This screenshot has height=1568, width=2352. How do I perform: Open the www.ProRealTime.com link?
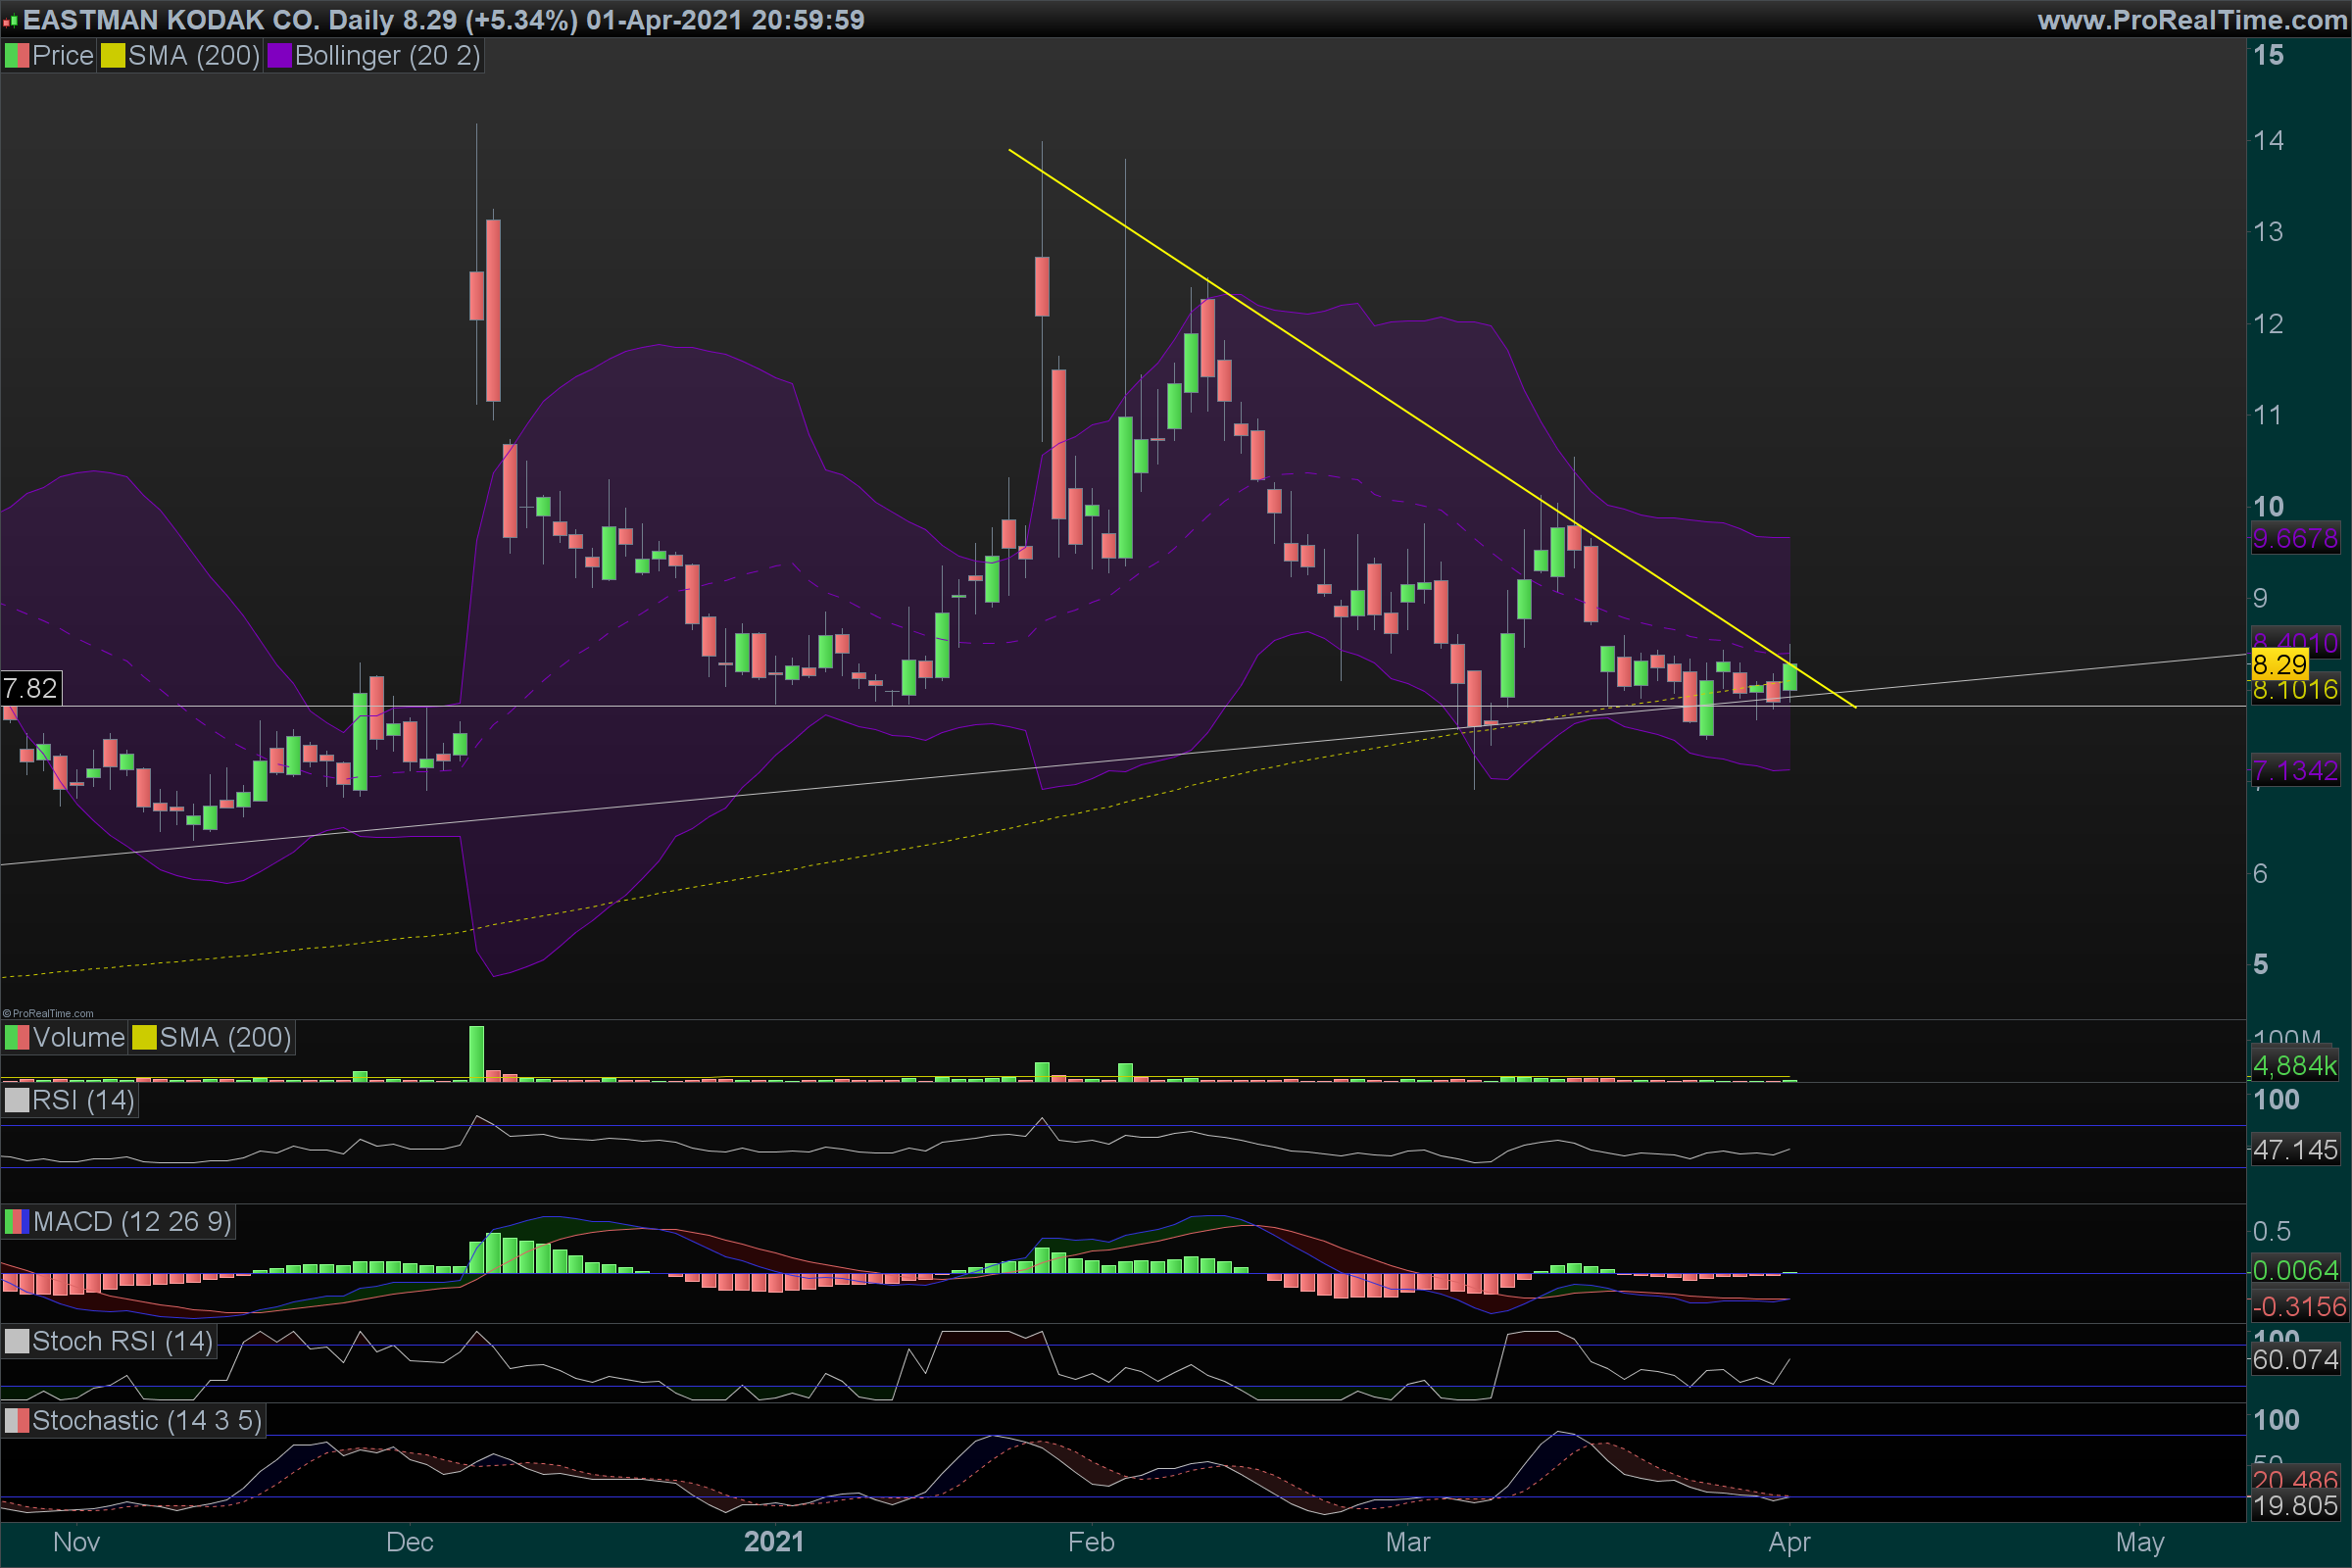(2191, 20)
